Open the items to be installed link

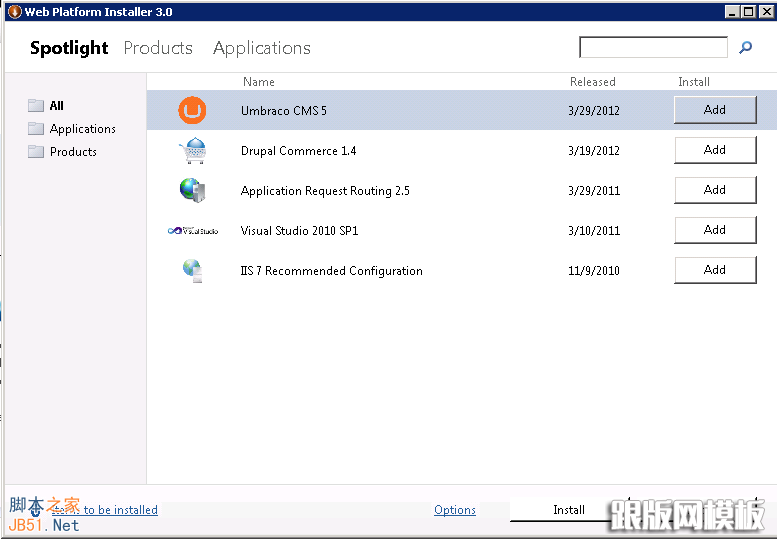pyautogui.click(x=105, y=510)
